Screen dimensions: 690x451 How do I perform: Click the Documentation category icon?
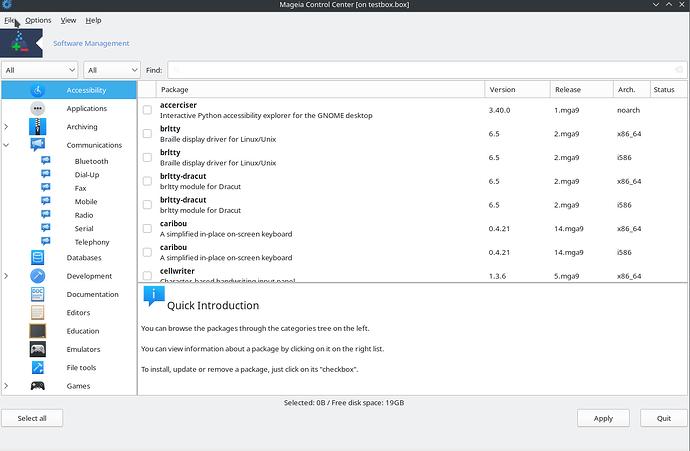37,294
